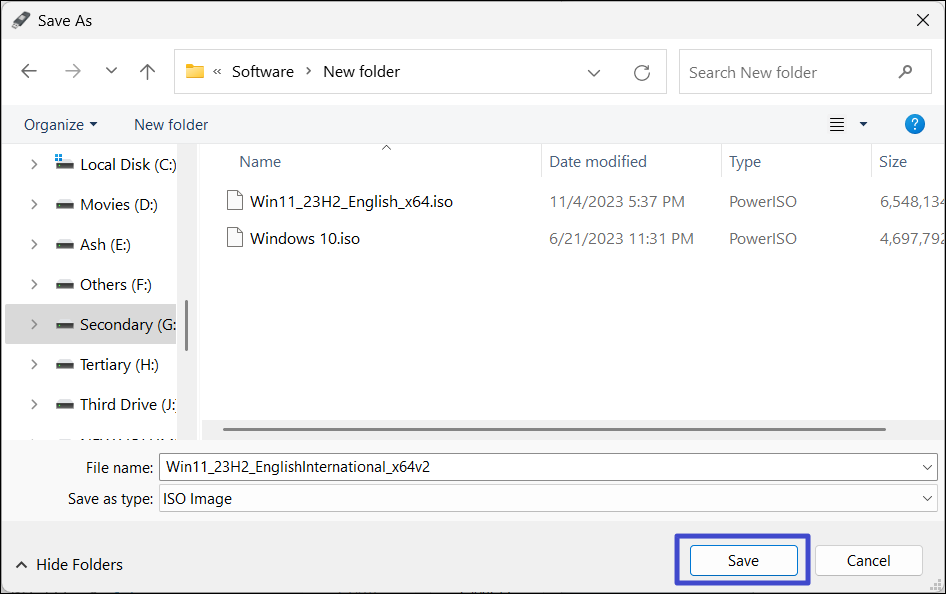Select the Win11_23H2_English_x64.iso file
This screenshot has height=594, width=946.
[351, 201]
